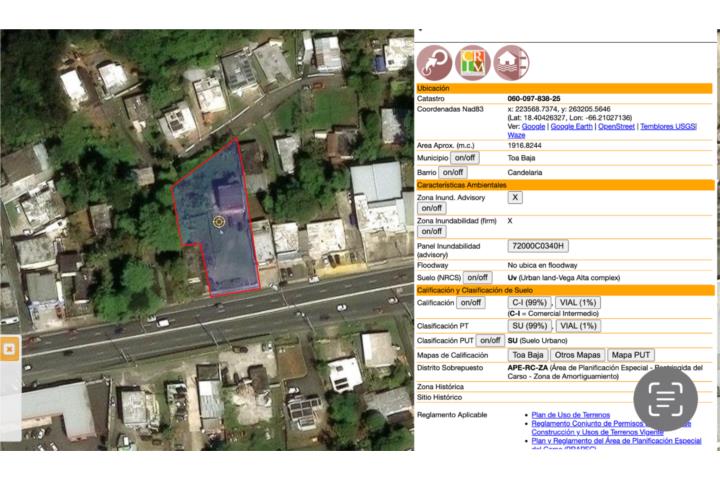The width and height of the screenshot is (720, 480).
Task: Click the C-I (99%) button
Action: 529,302
